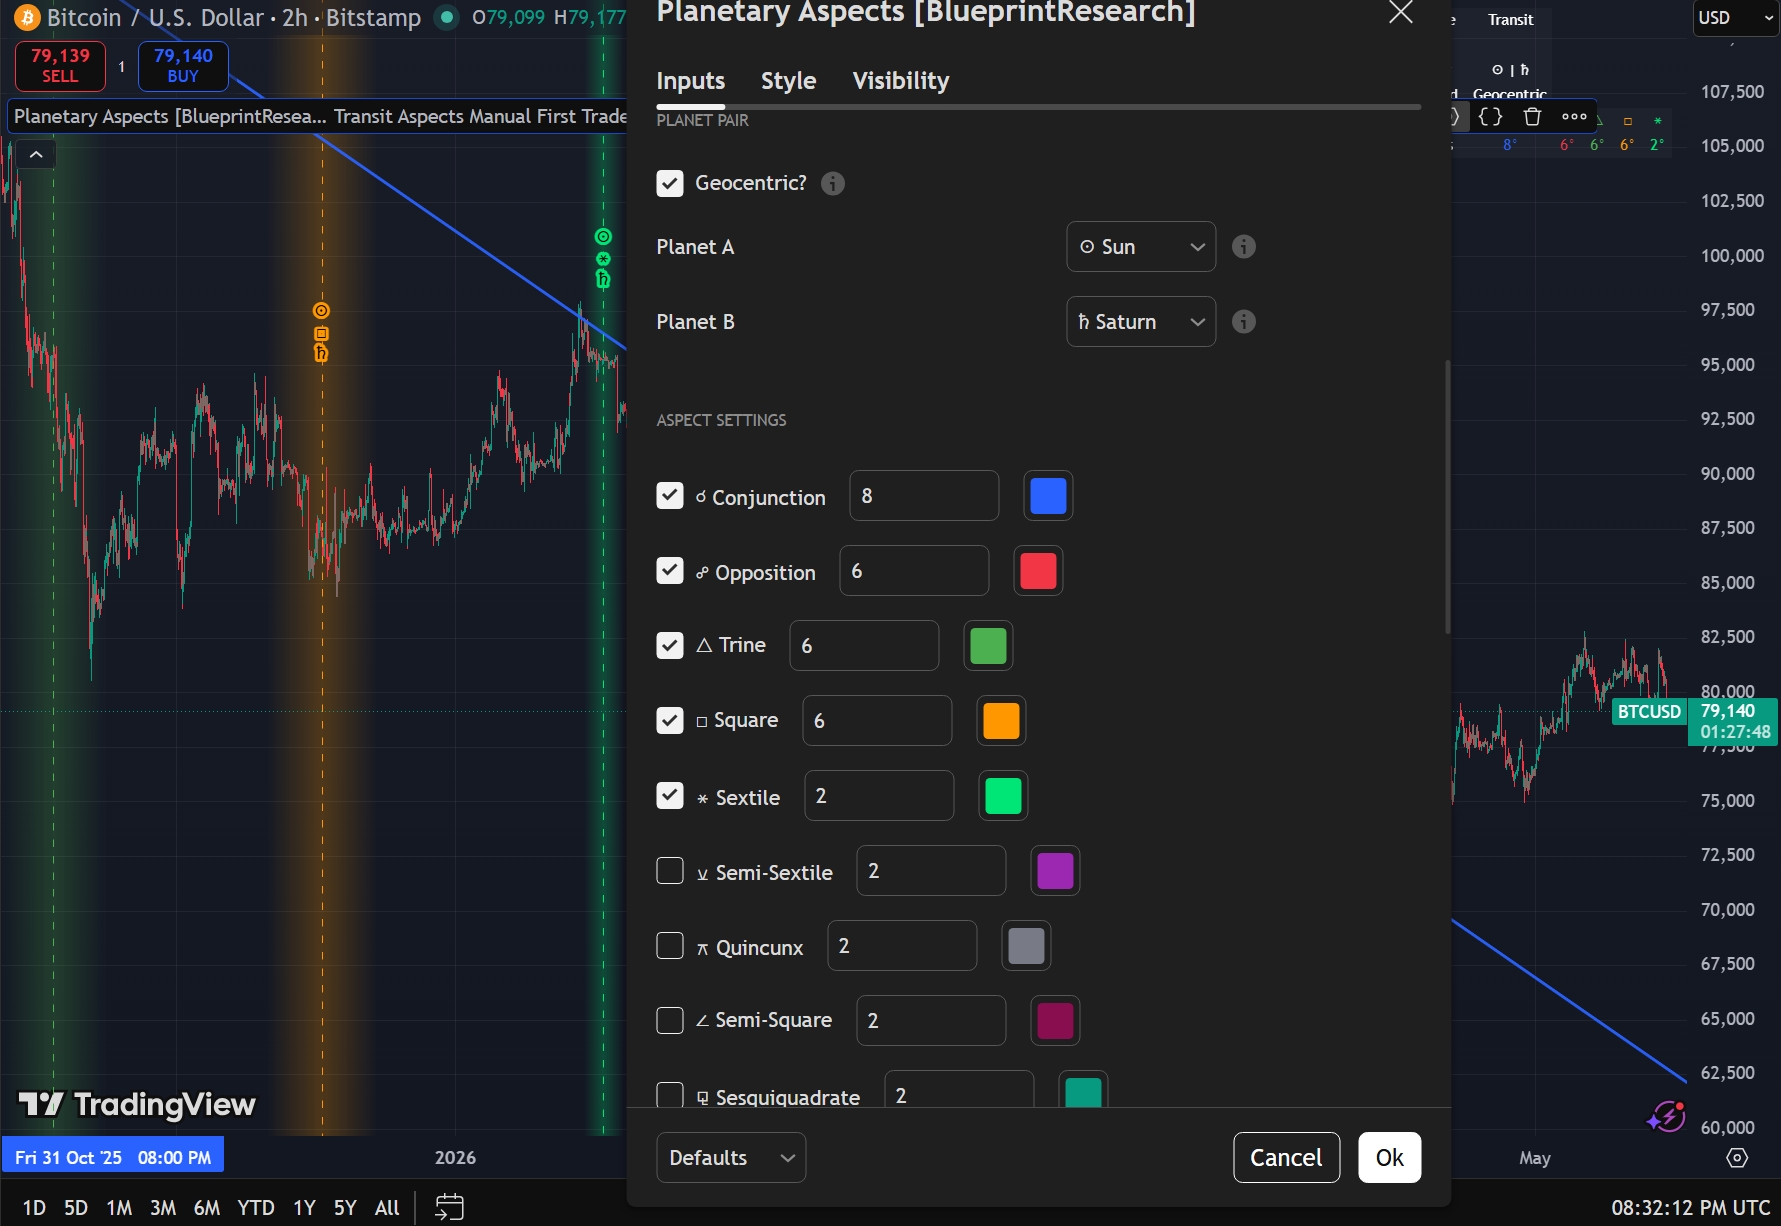1781x1226 pixels.
Task: Click the dialog vertical scrollbar
Action: click(1446, 497)
